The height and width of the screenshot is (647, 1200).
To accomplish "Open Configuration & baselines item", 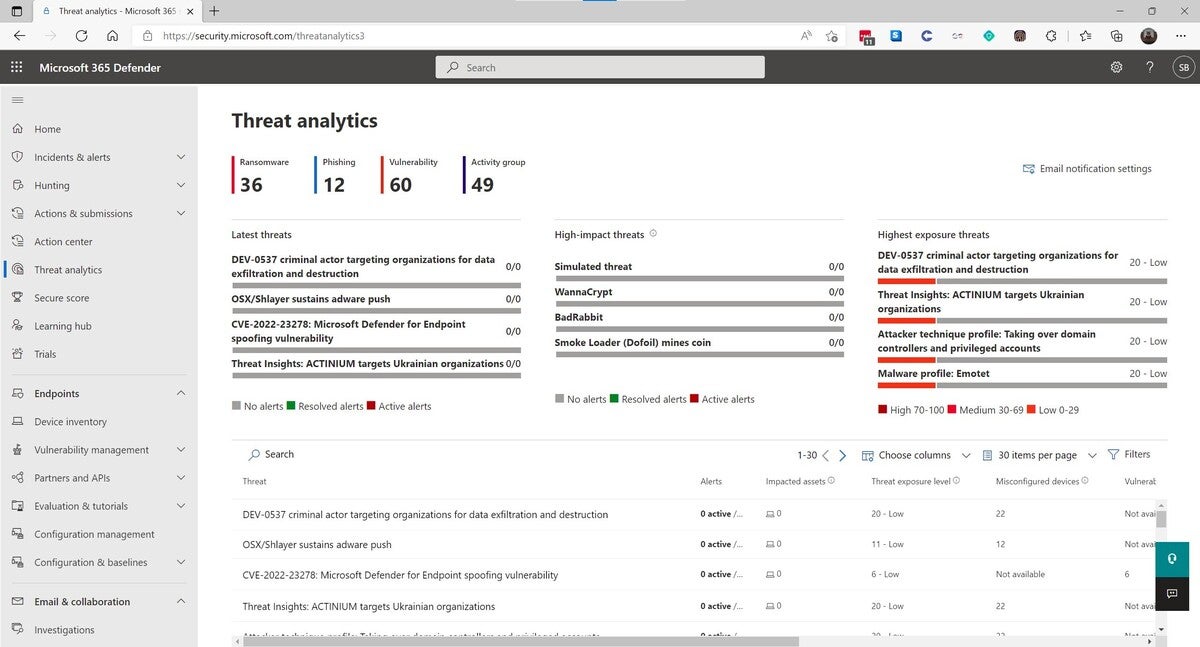I will click(90, 562).
